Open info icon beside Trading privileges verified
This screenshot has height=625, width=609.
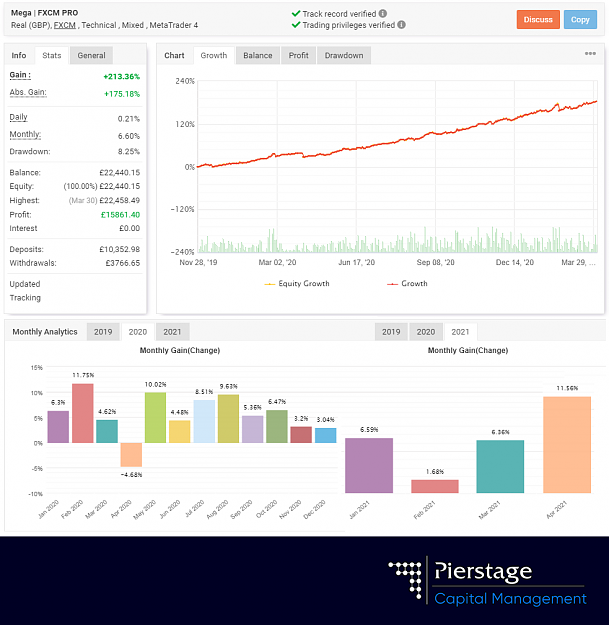point(401,25)
